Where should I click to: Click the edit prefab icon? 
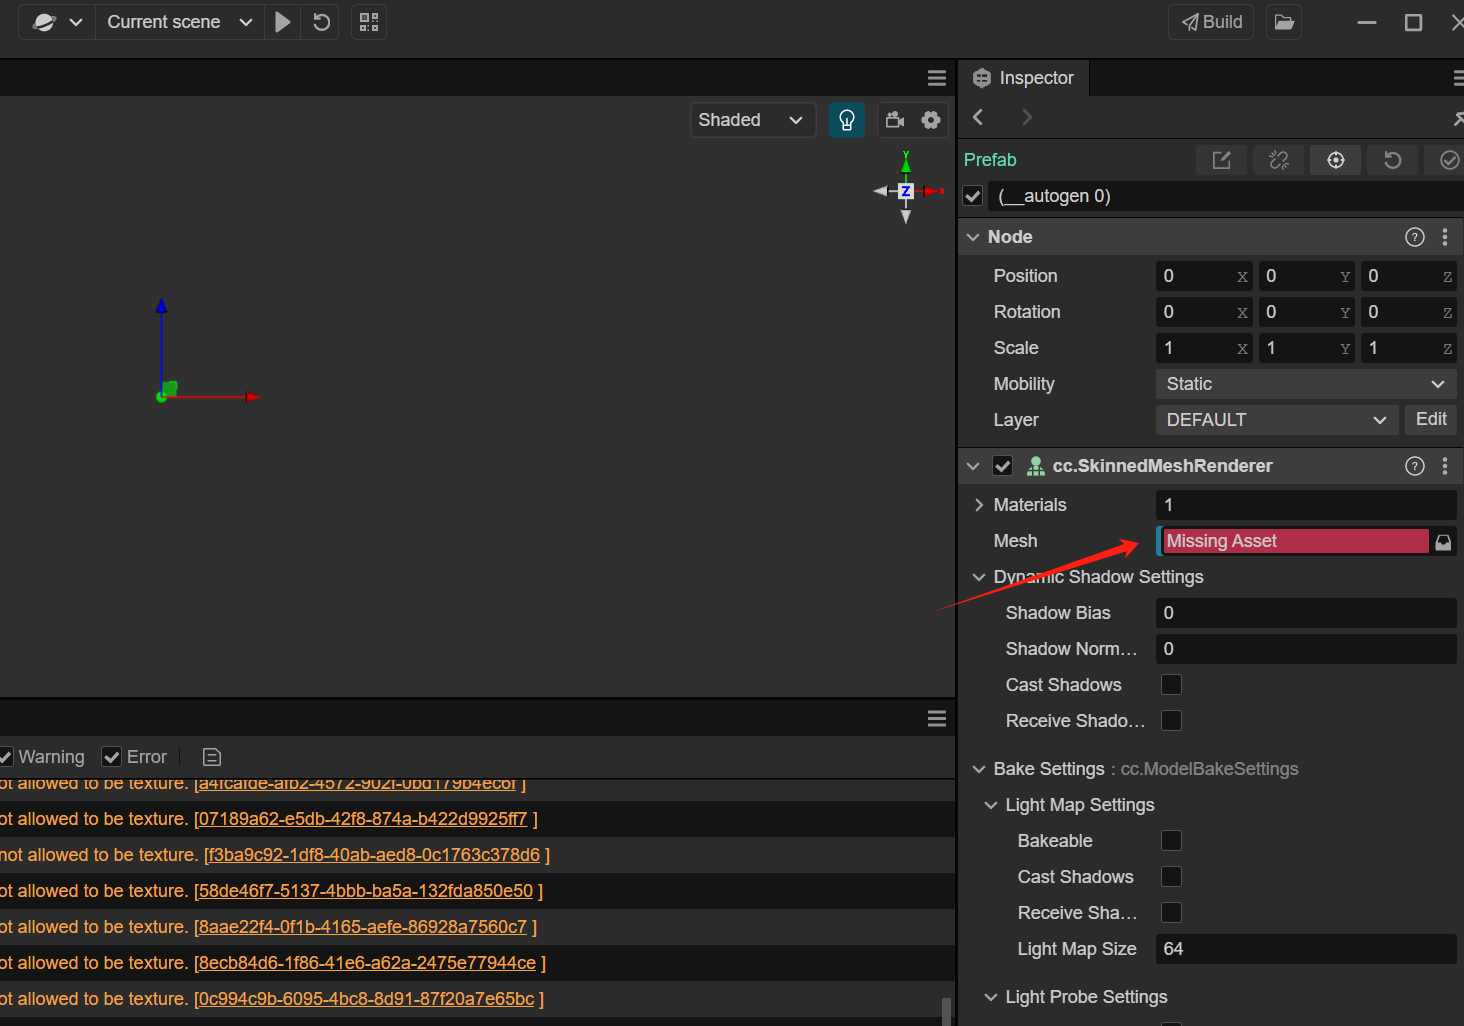[x=1222, y=160]
